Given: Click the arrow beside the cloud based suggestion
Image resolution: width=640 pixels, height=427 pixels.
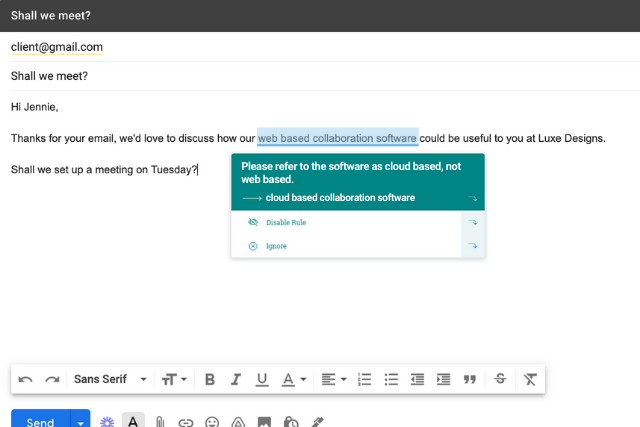Looking at the screenshot, I should [473, 198].
